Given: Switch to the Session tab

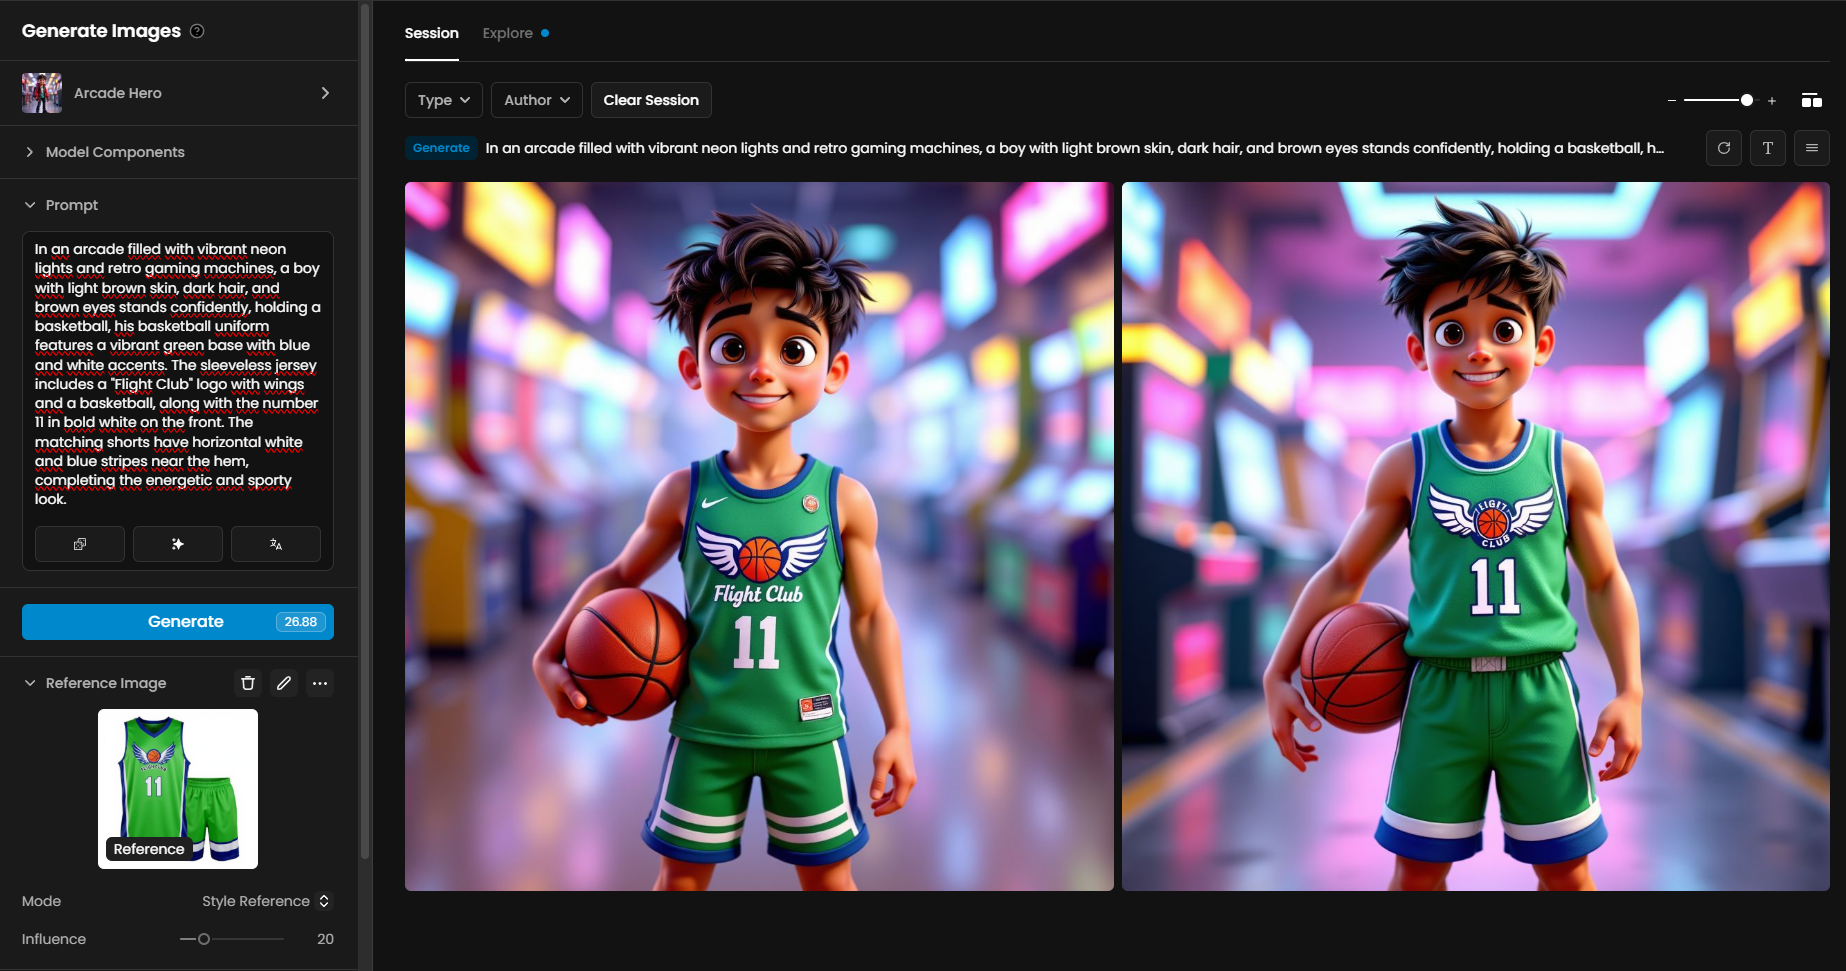Looking at the screenshot, I should [x=431, y=33].
